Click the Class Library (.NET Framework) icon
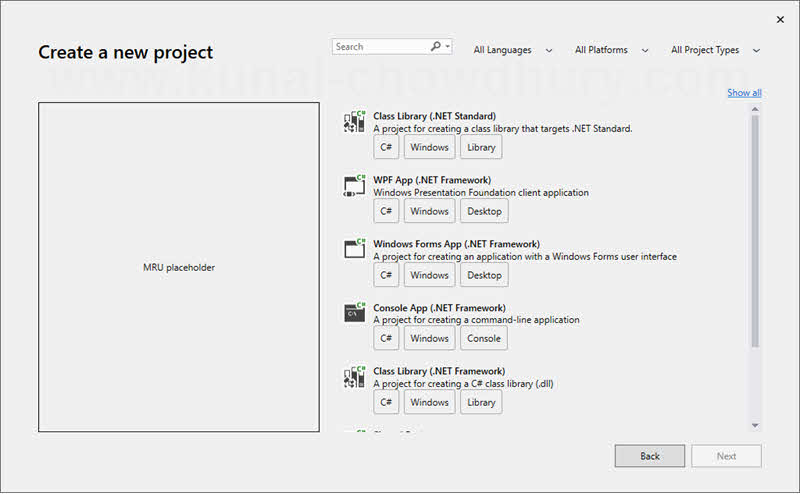This screenshot has height=494, width=800. (x=354, y=377)
